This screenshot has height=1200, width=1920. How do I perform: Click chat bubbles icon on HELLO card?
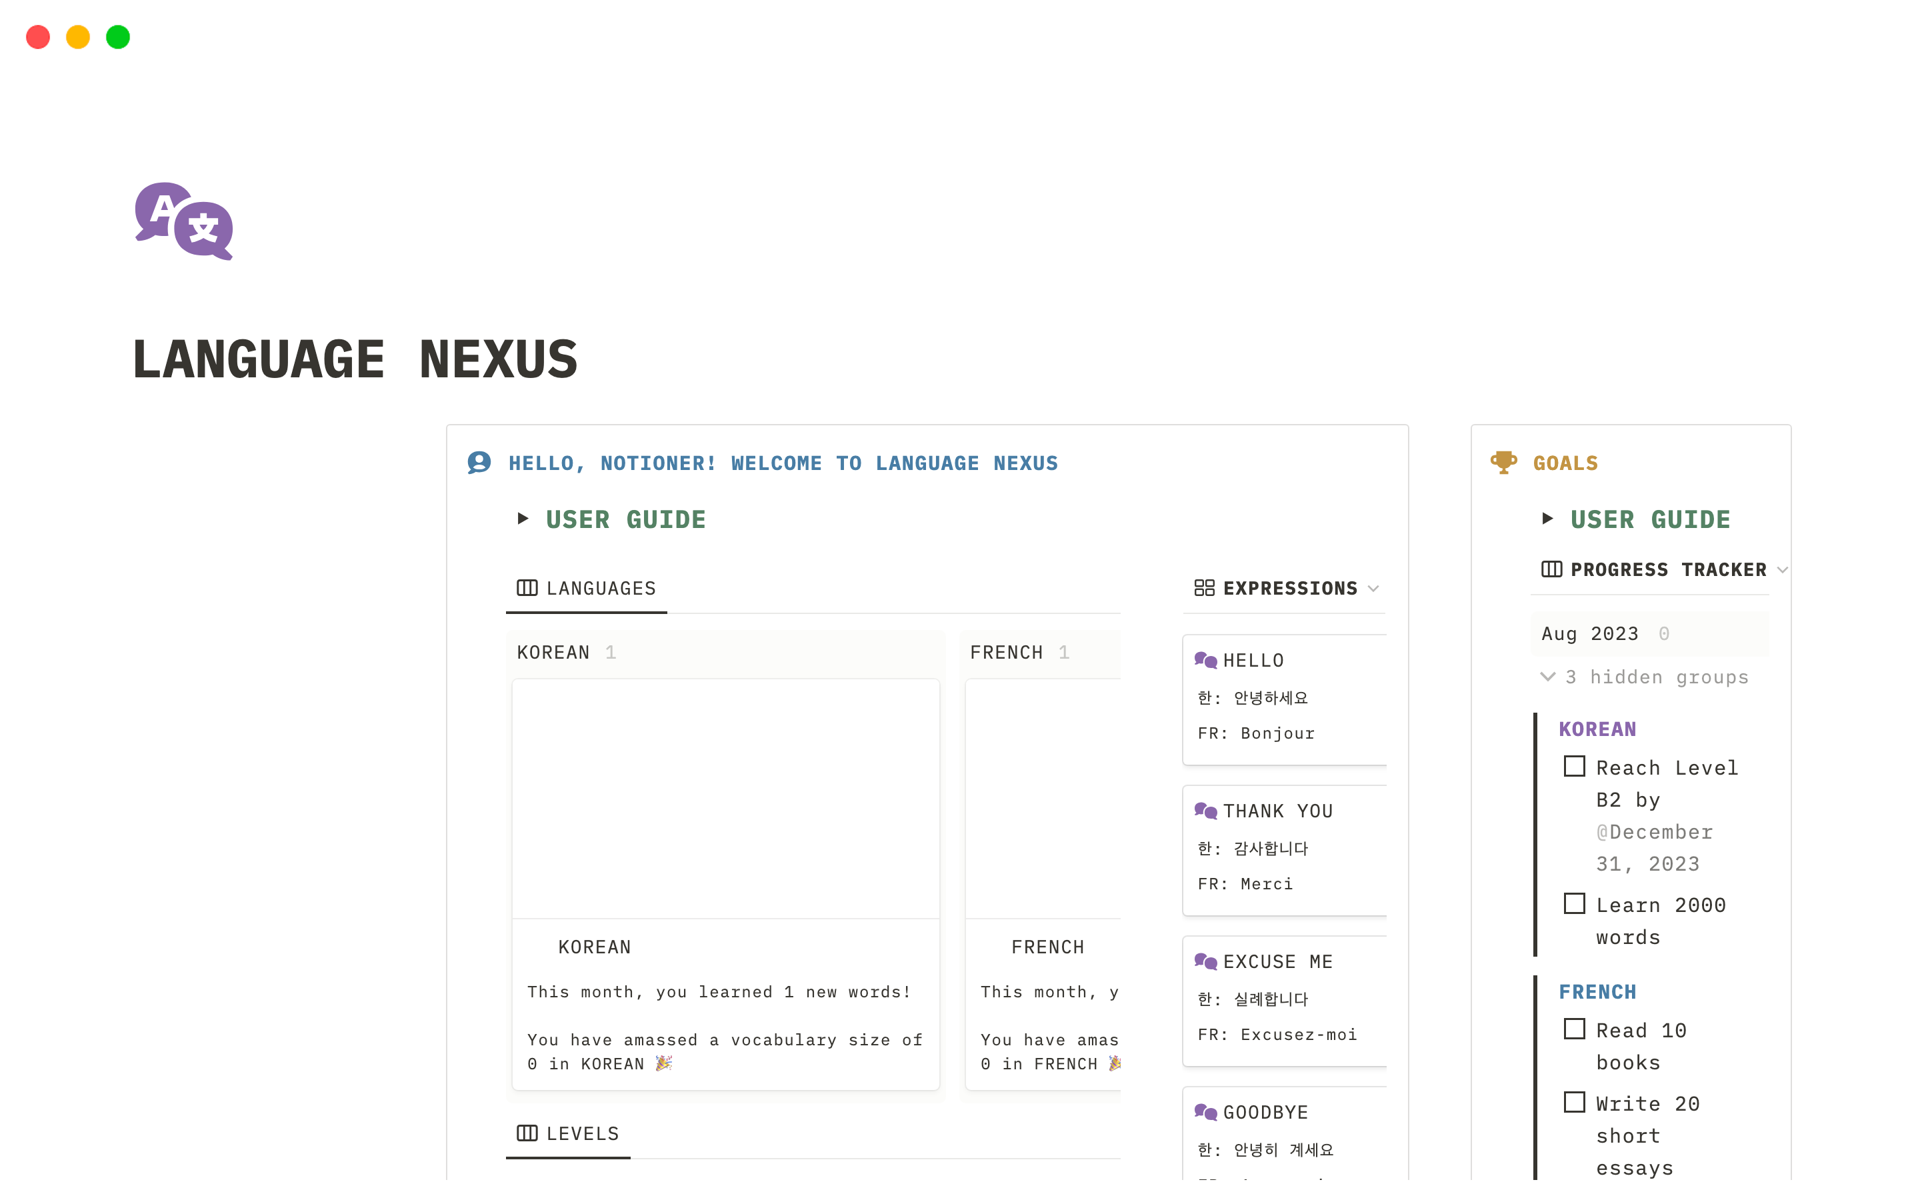coord(1205,660)
